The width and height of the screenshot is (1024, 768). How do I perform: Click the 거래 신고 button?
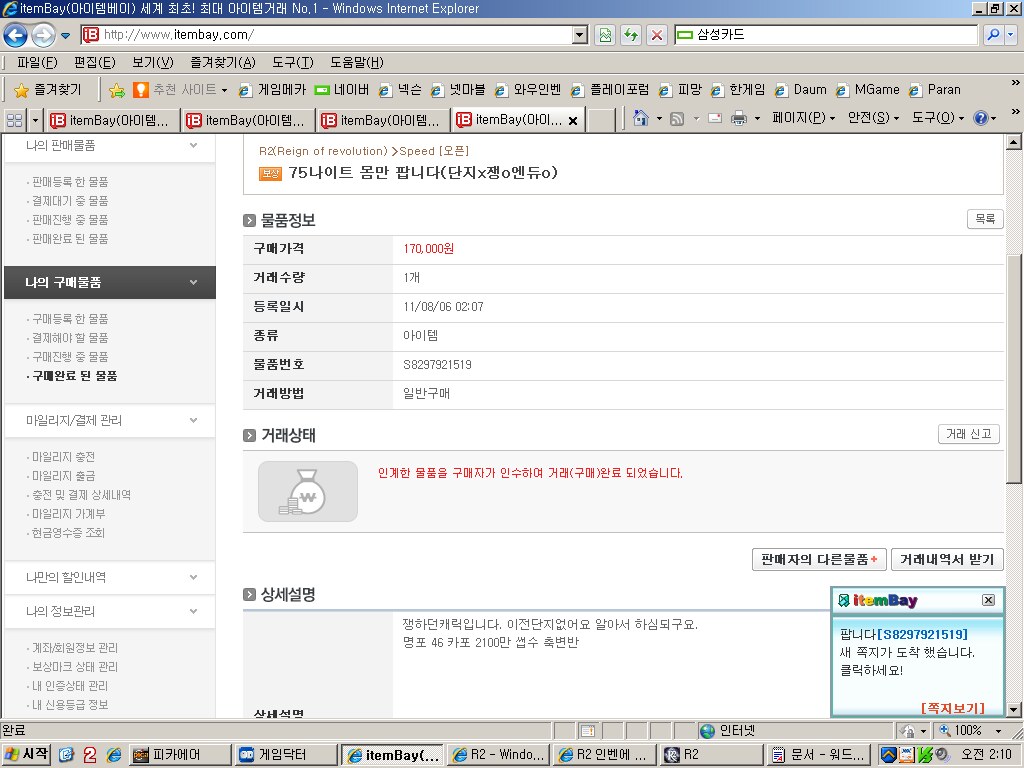click(968, 434)
